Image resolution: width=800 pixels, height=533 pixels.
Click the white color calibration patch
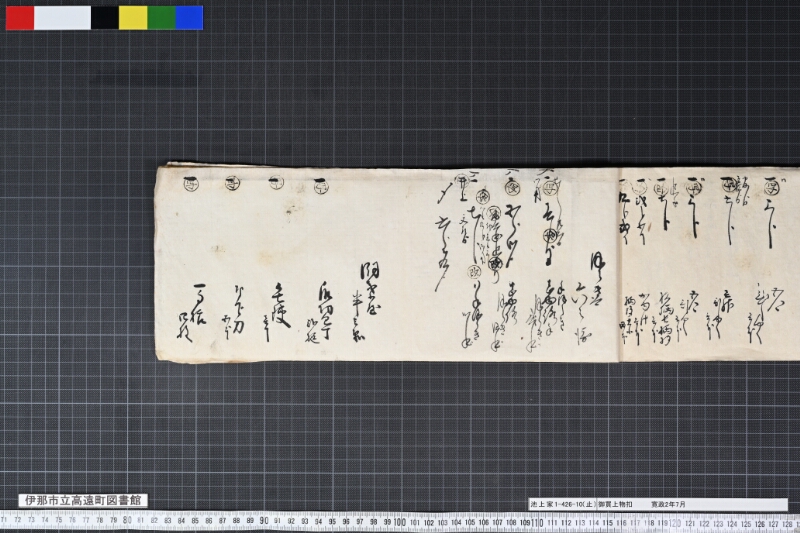[x=62, y=18]
